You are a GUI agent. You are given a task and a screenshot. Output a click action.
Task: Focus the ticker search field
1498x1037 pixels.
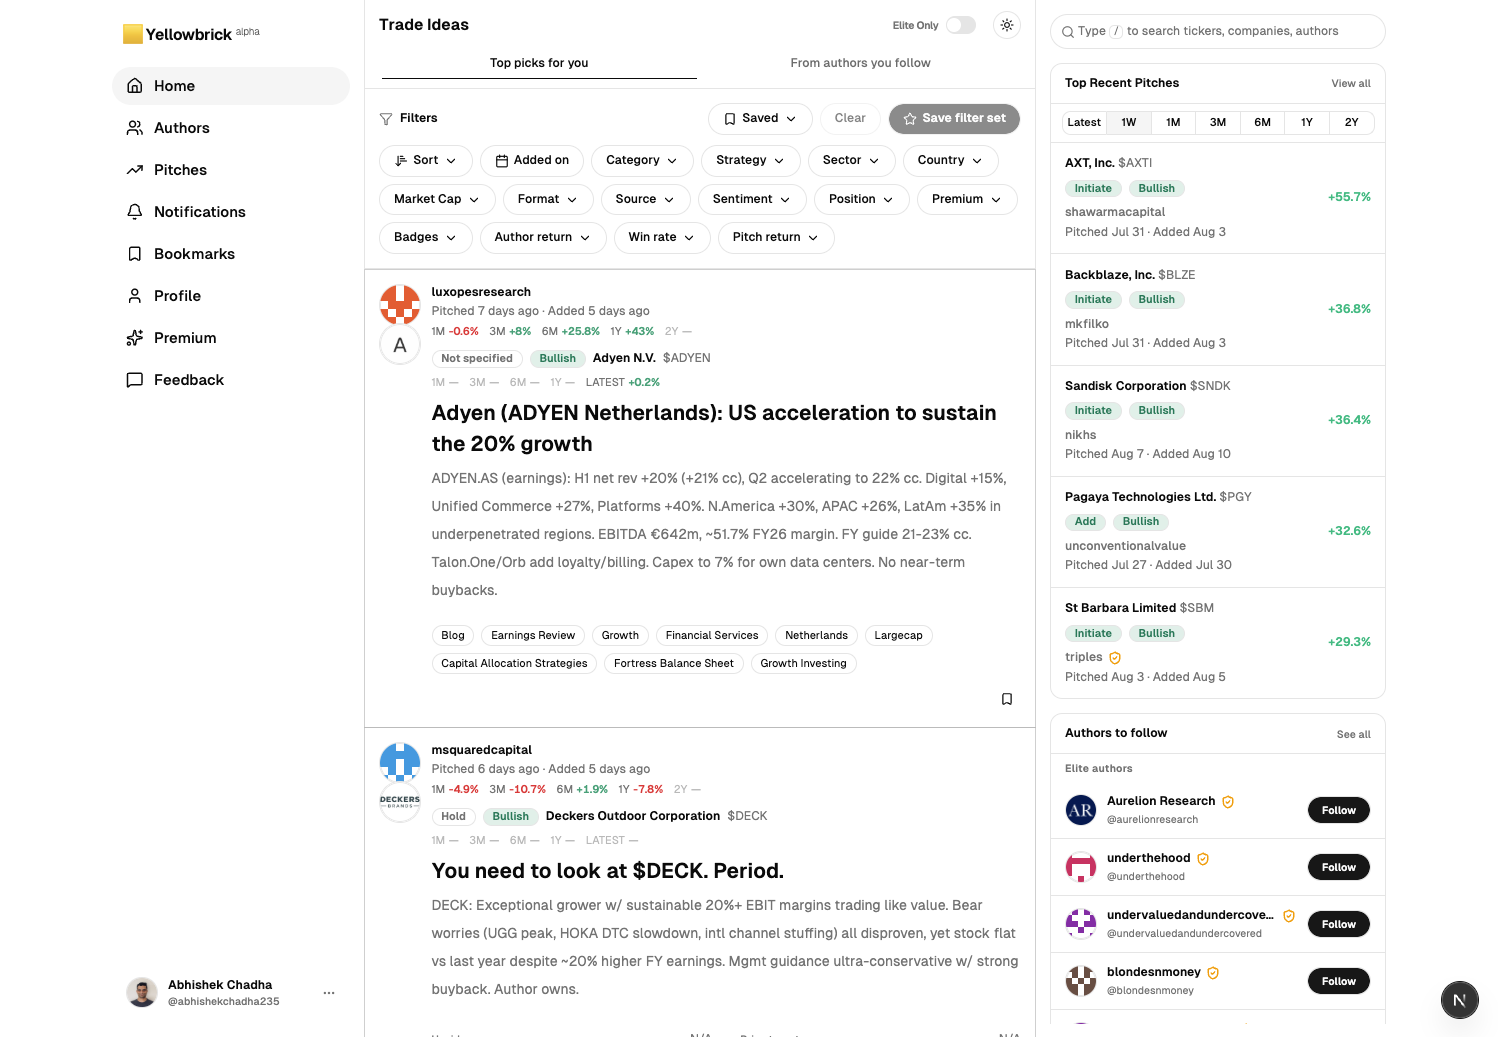[1217, 31]
